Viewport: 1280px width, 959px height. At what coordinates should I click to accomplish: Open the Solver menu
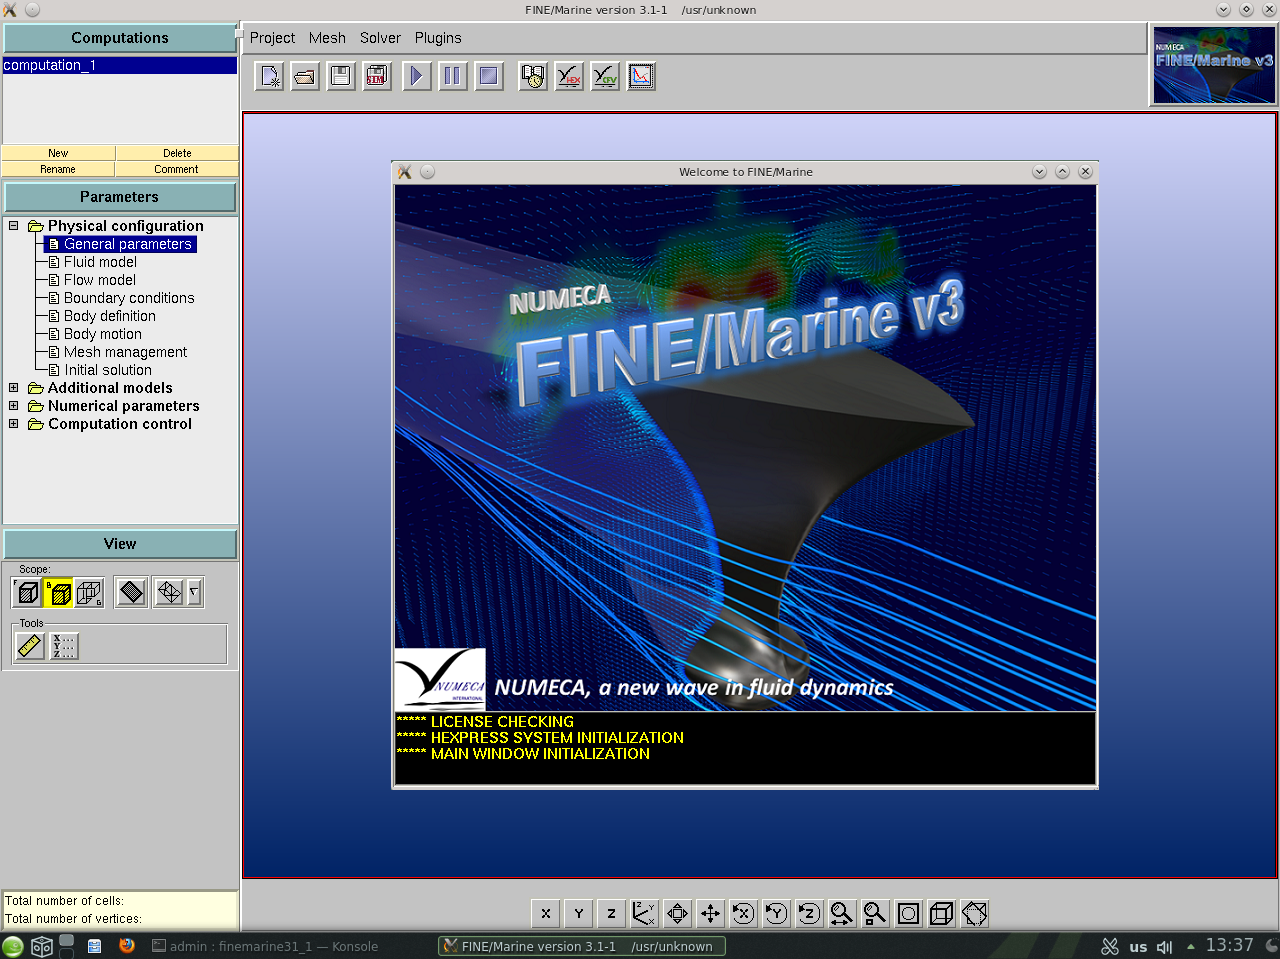coord(380,38)
